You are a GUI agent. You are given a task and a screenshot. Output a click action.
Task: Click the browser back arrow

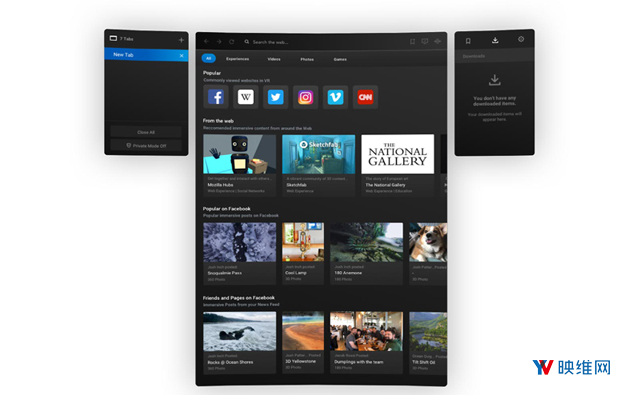click(206, 42)
